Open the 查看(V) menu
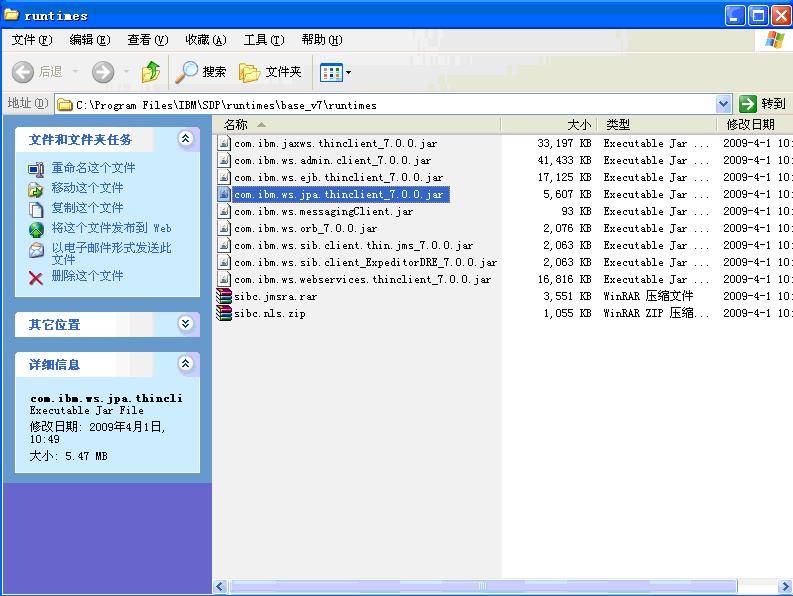 pyautogui.click(x=148, y=39)
